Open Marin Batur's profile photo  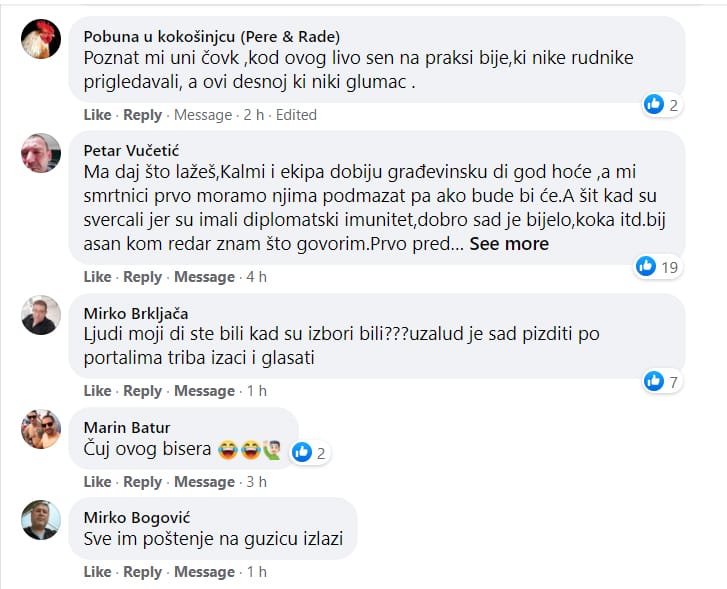pyautogui.click(x=42, y=430)
